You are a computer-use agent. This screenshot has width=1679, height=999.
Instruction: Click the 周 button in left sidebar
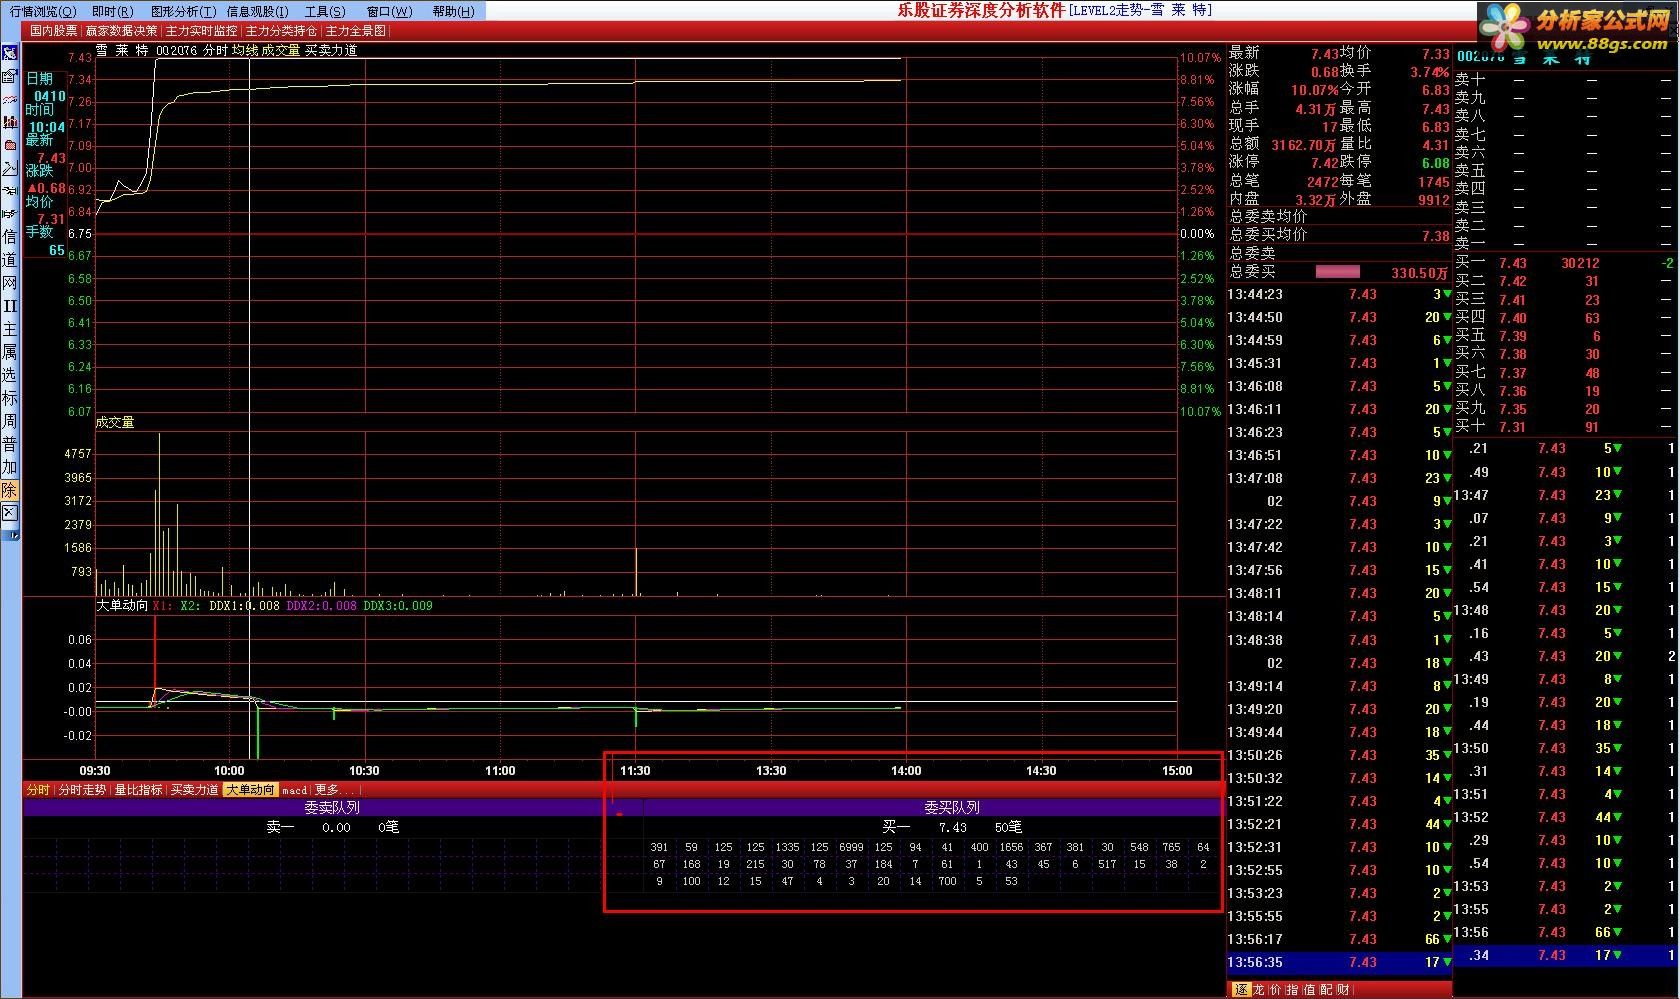coord(9,421)
